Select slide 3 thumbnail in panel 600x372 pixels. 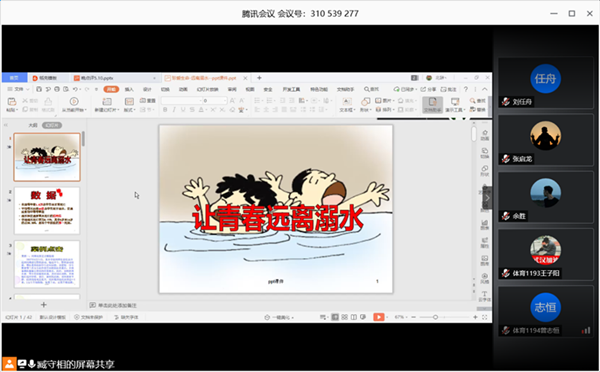point(47,264)
